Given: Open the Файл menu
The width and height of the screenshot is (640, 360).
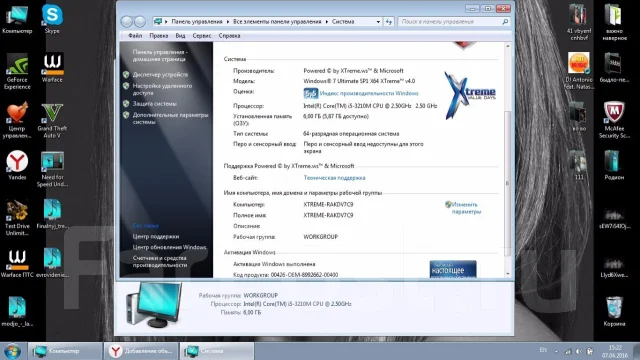Looking at the screenshot, I should pos(135,36).
